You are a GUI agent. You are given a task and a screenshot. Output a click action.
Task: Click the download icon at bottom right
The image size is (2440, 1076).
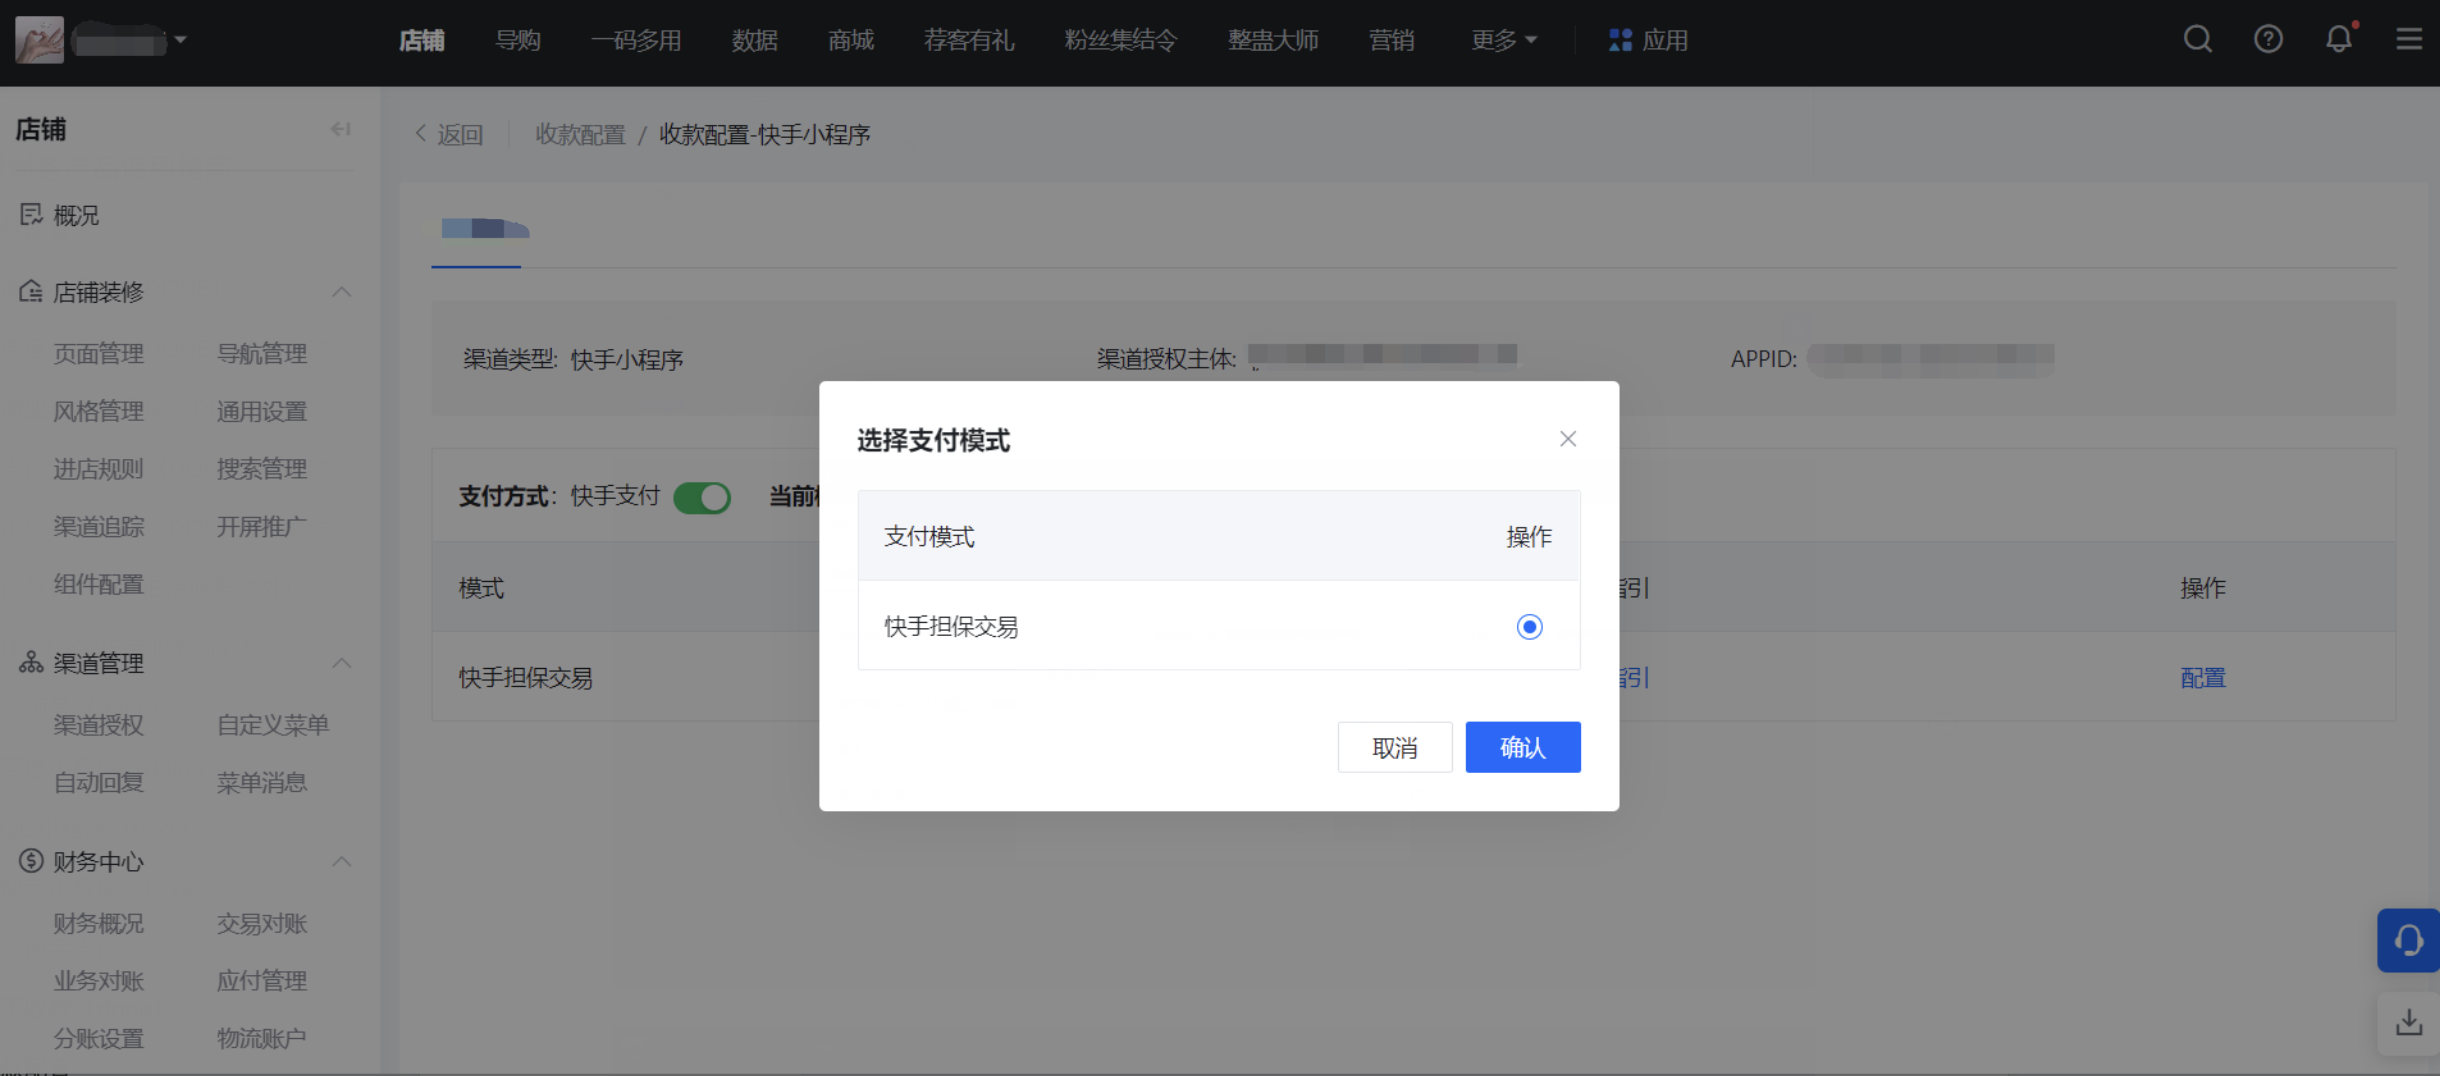pyautogui.click(x=2408, y=1023)
